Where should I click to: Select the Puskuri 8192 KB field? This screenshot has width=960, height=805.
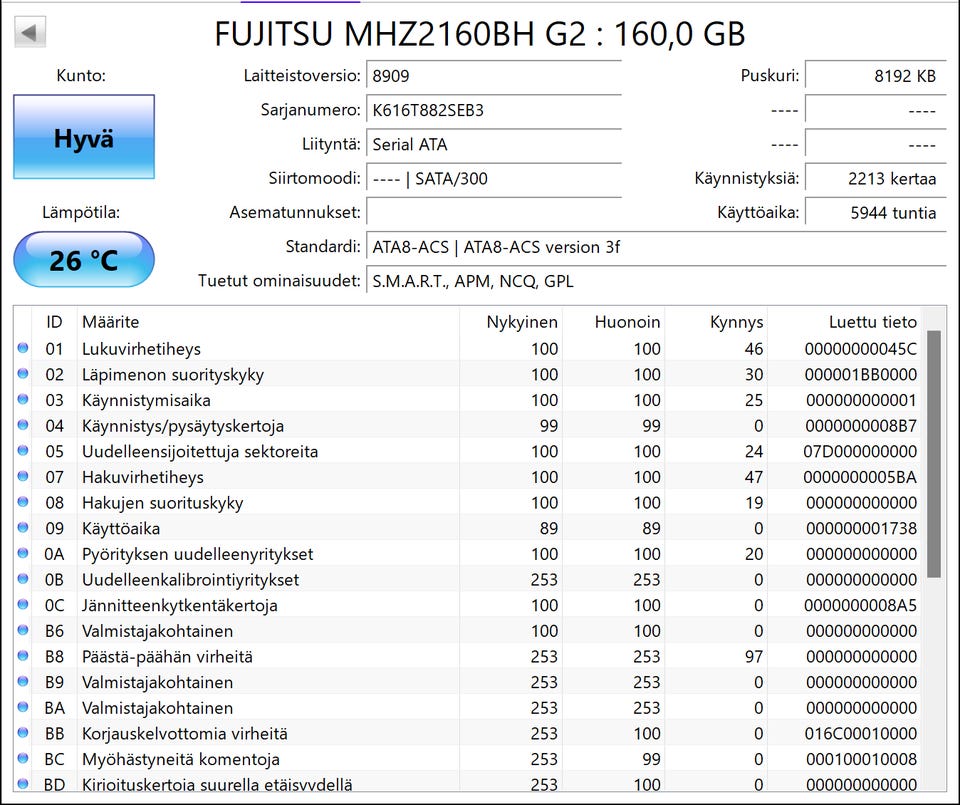(x=875, y=76)
